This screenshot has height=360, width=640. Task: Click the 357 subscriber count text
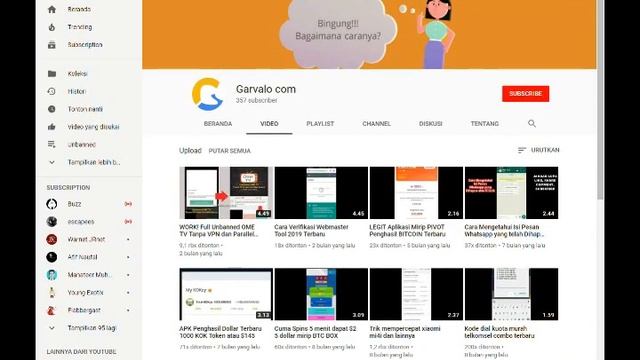coord(256,100)
